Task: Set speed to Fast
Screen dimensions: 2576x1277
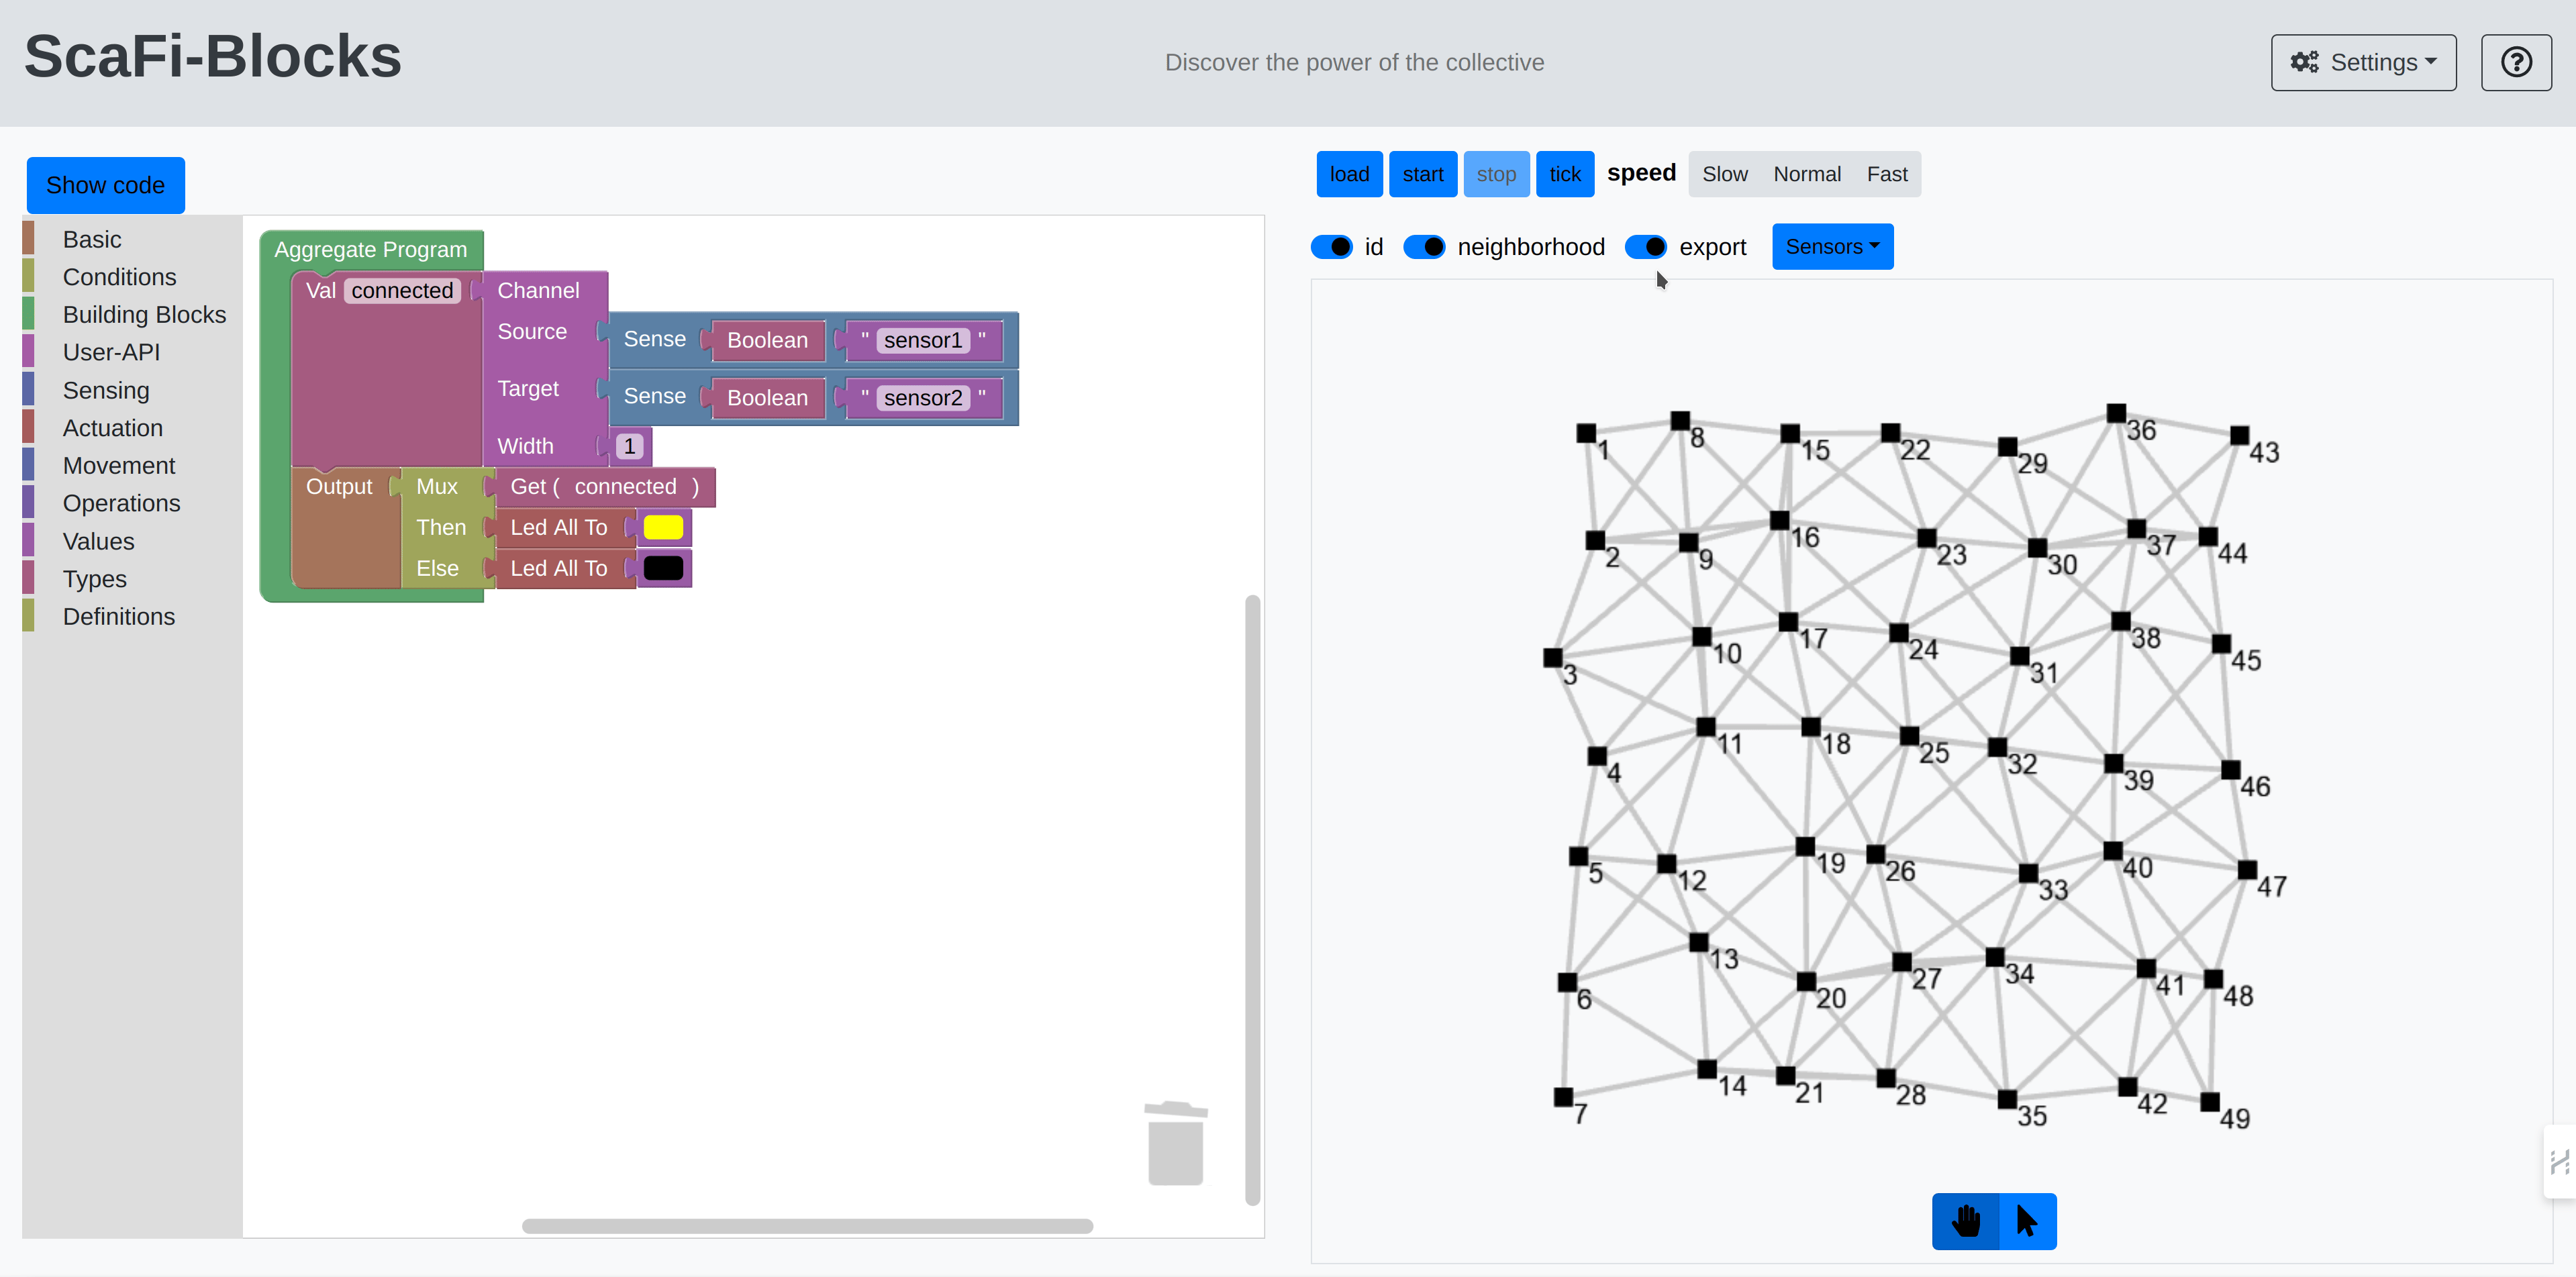Action: 1886,174
